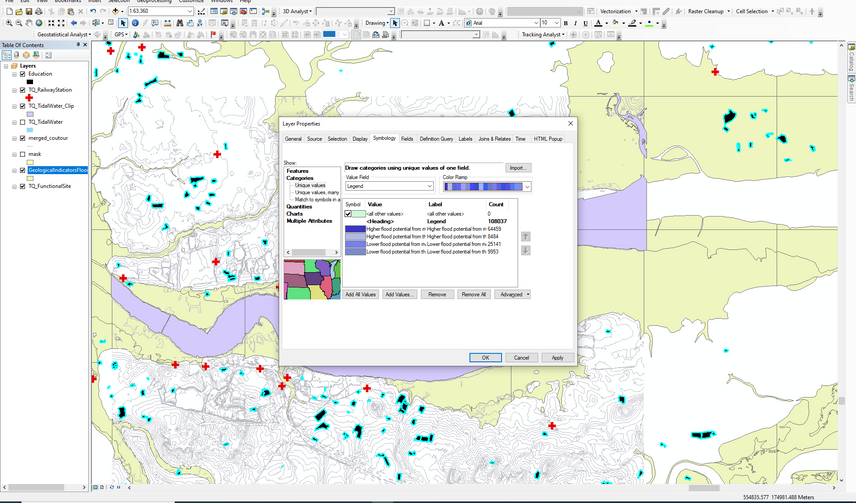
Task: Click the Add Data button icon
Action: coord(117,11)
